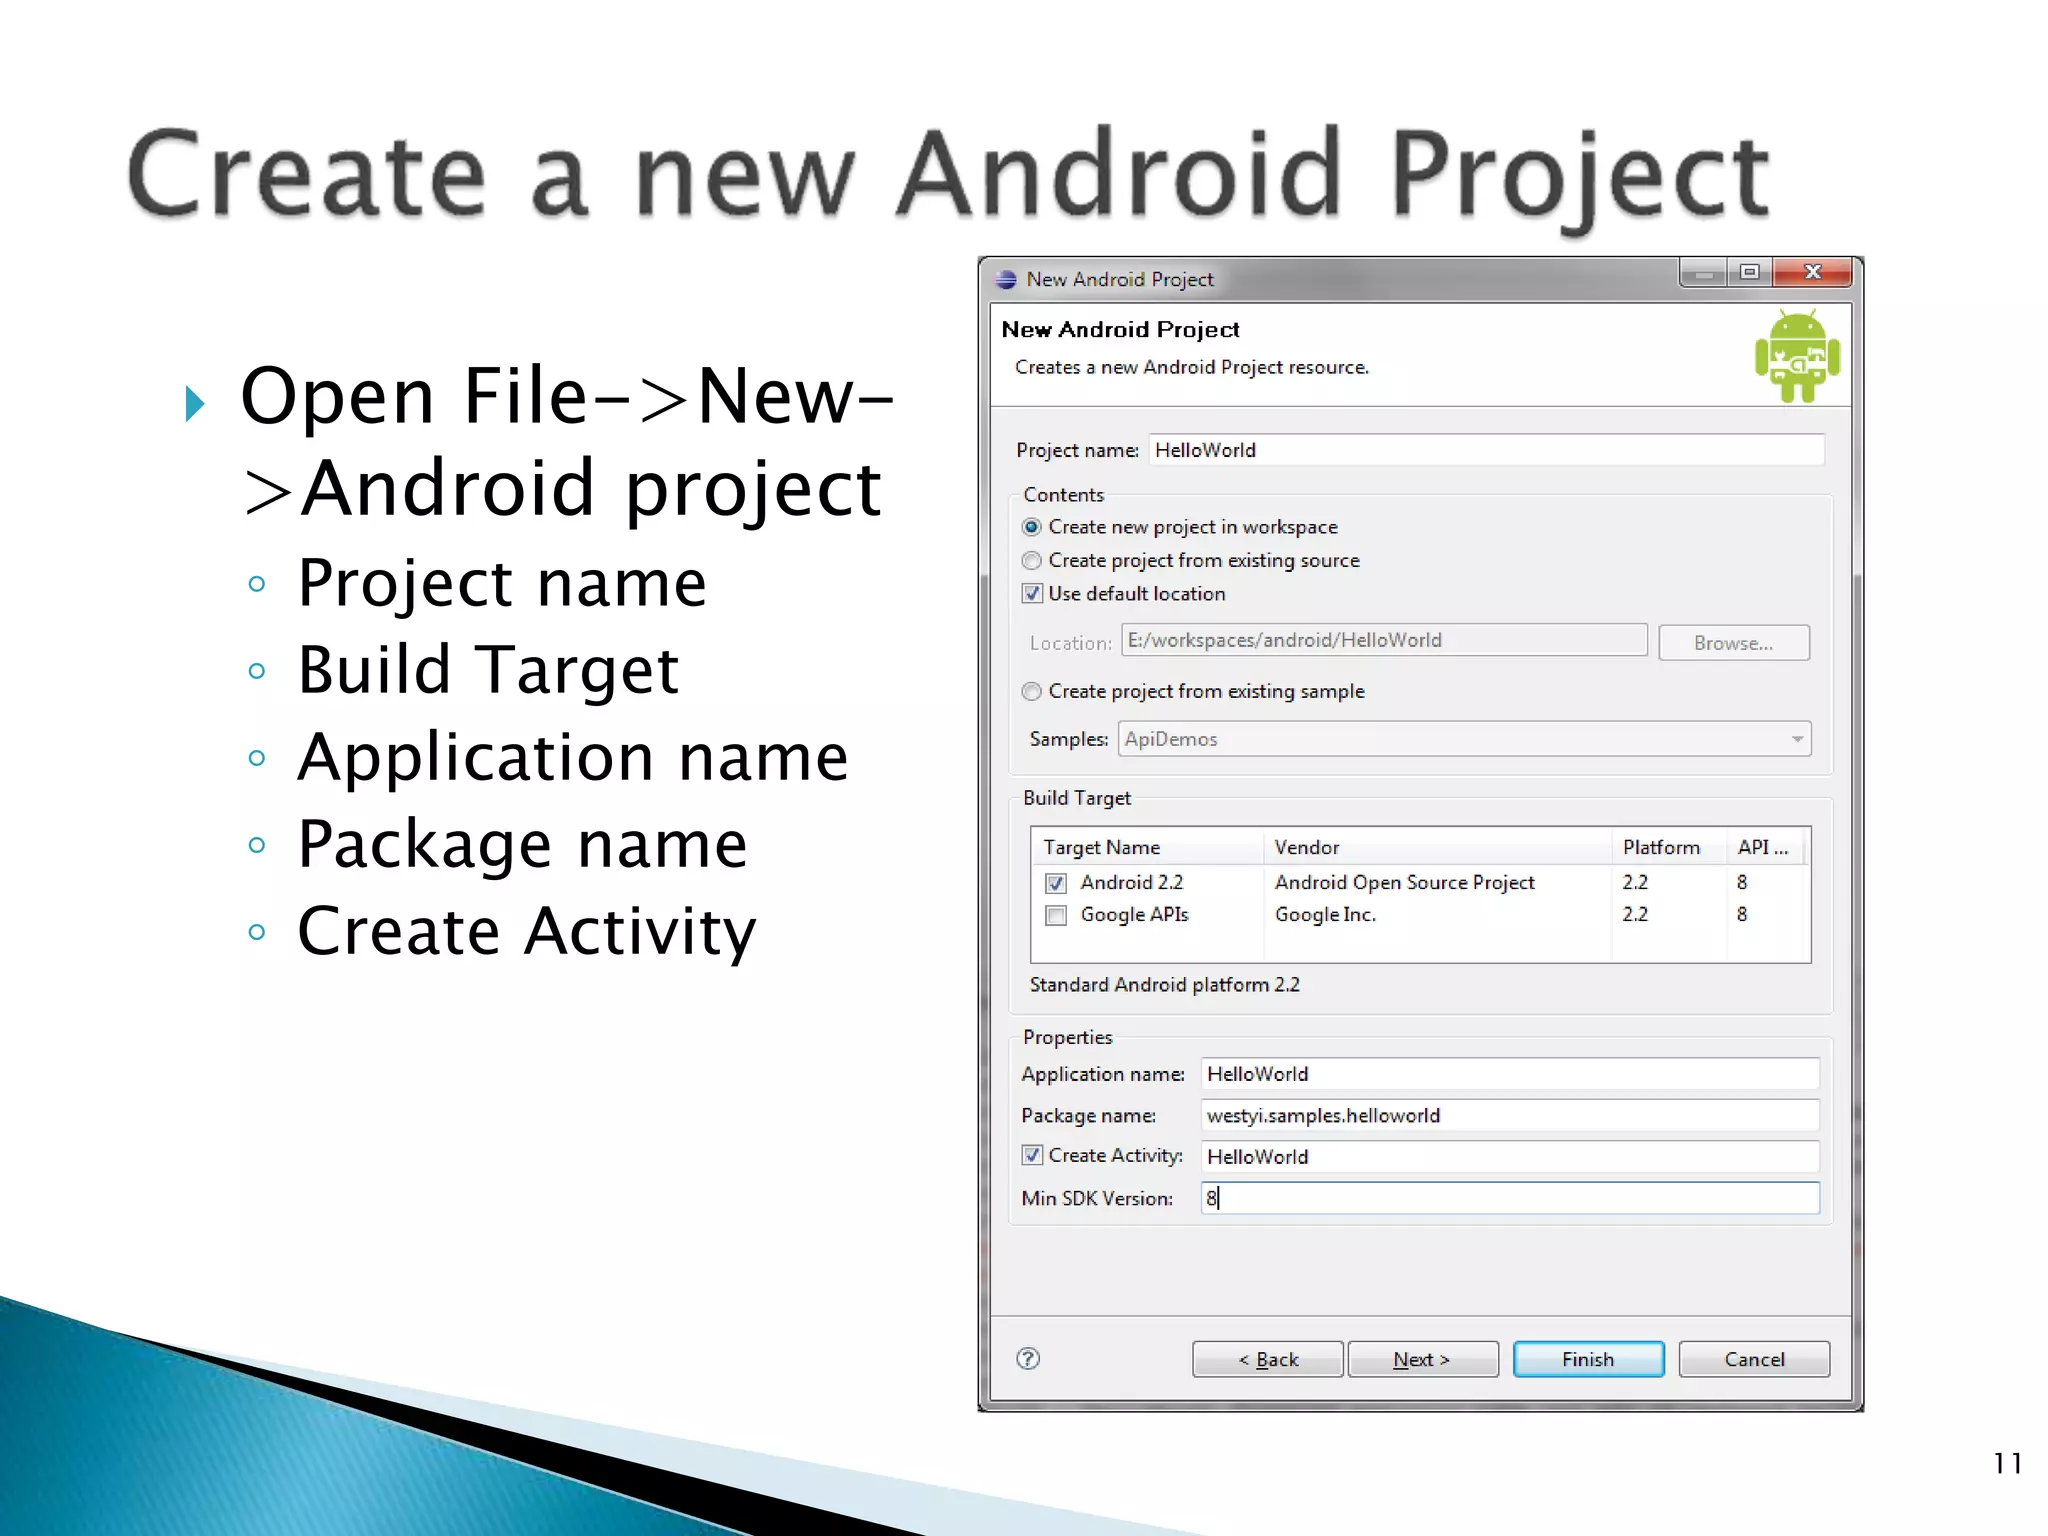Select Create project from existing source
This screenshot has height=1536, width=2048.
pos(1032,560)
